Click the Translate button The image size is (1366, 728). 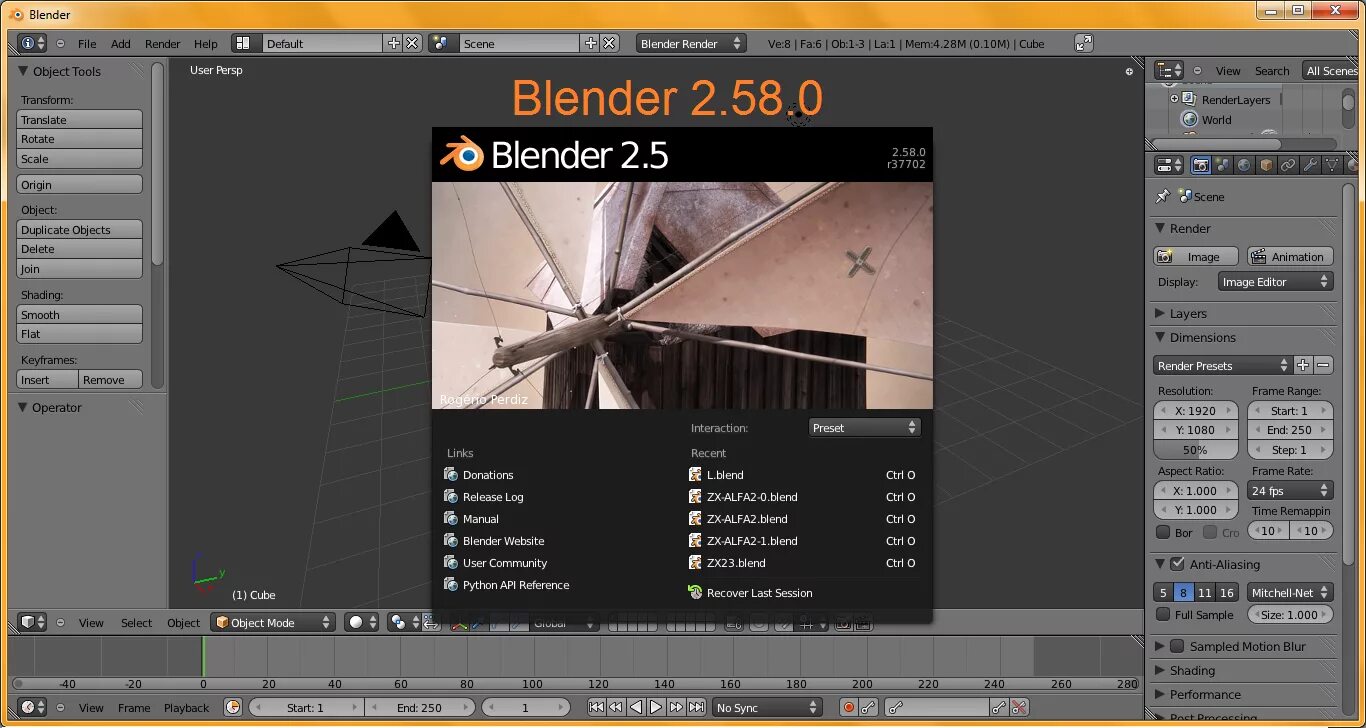click(x=80, y=119)
